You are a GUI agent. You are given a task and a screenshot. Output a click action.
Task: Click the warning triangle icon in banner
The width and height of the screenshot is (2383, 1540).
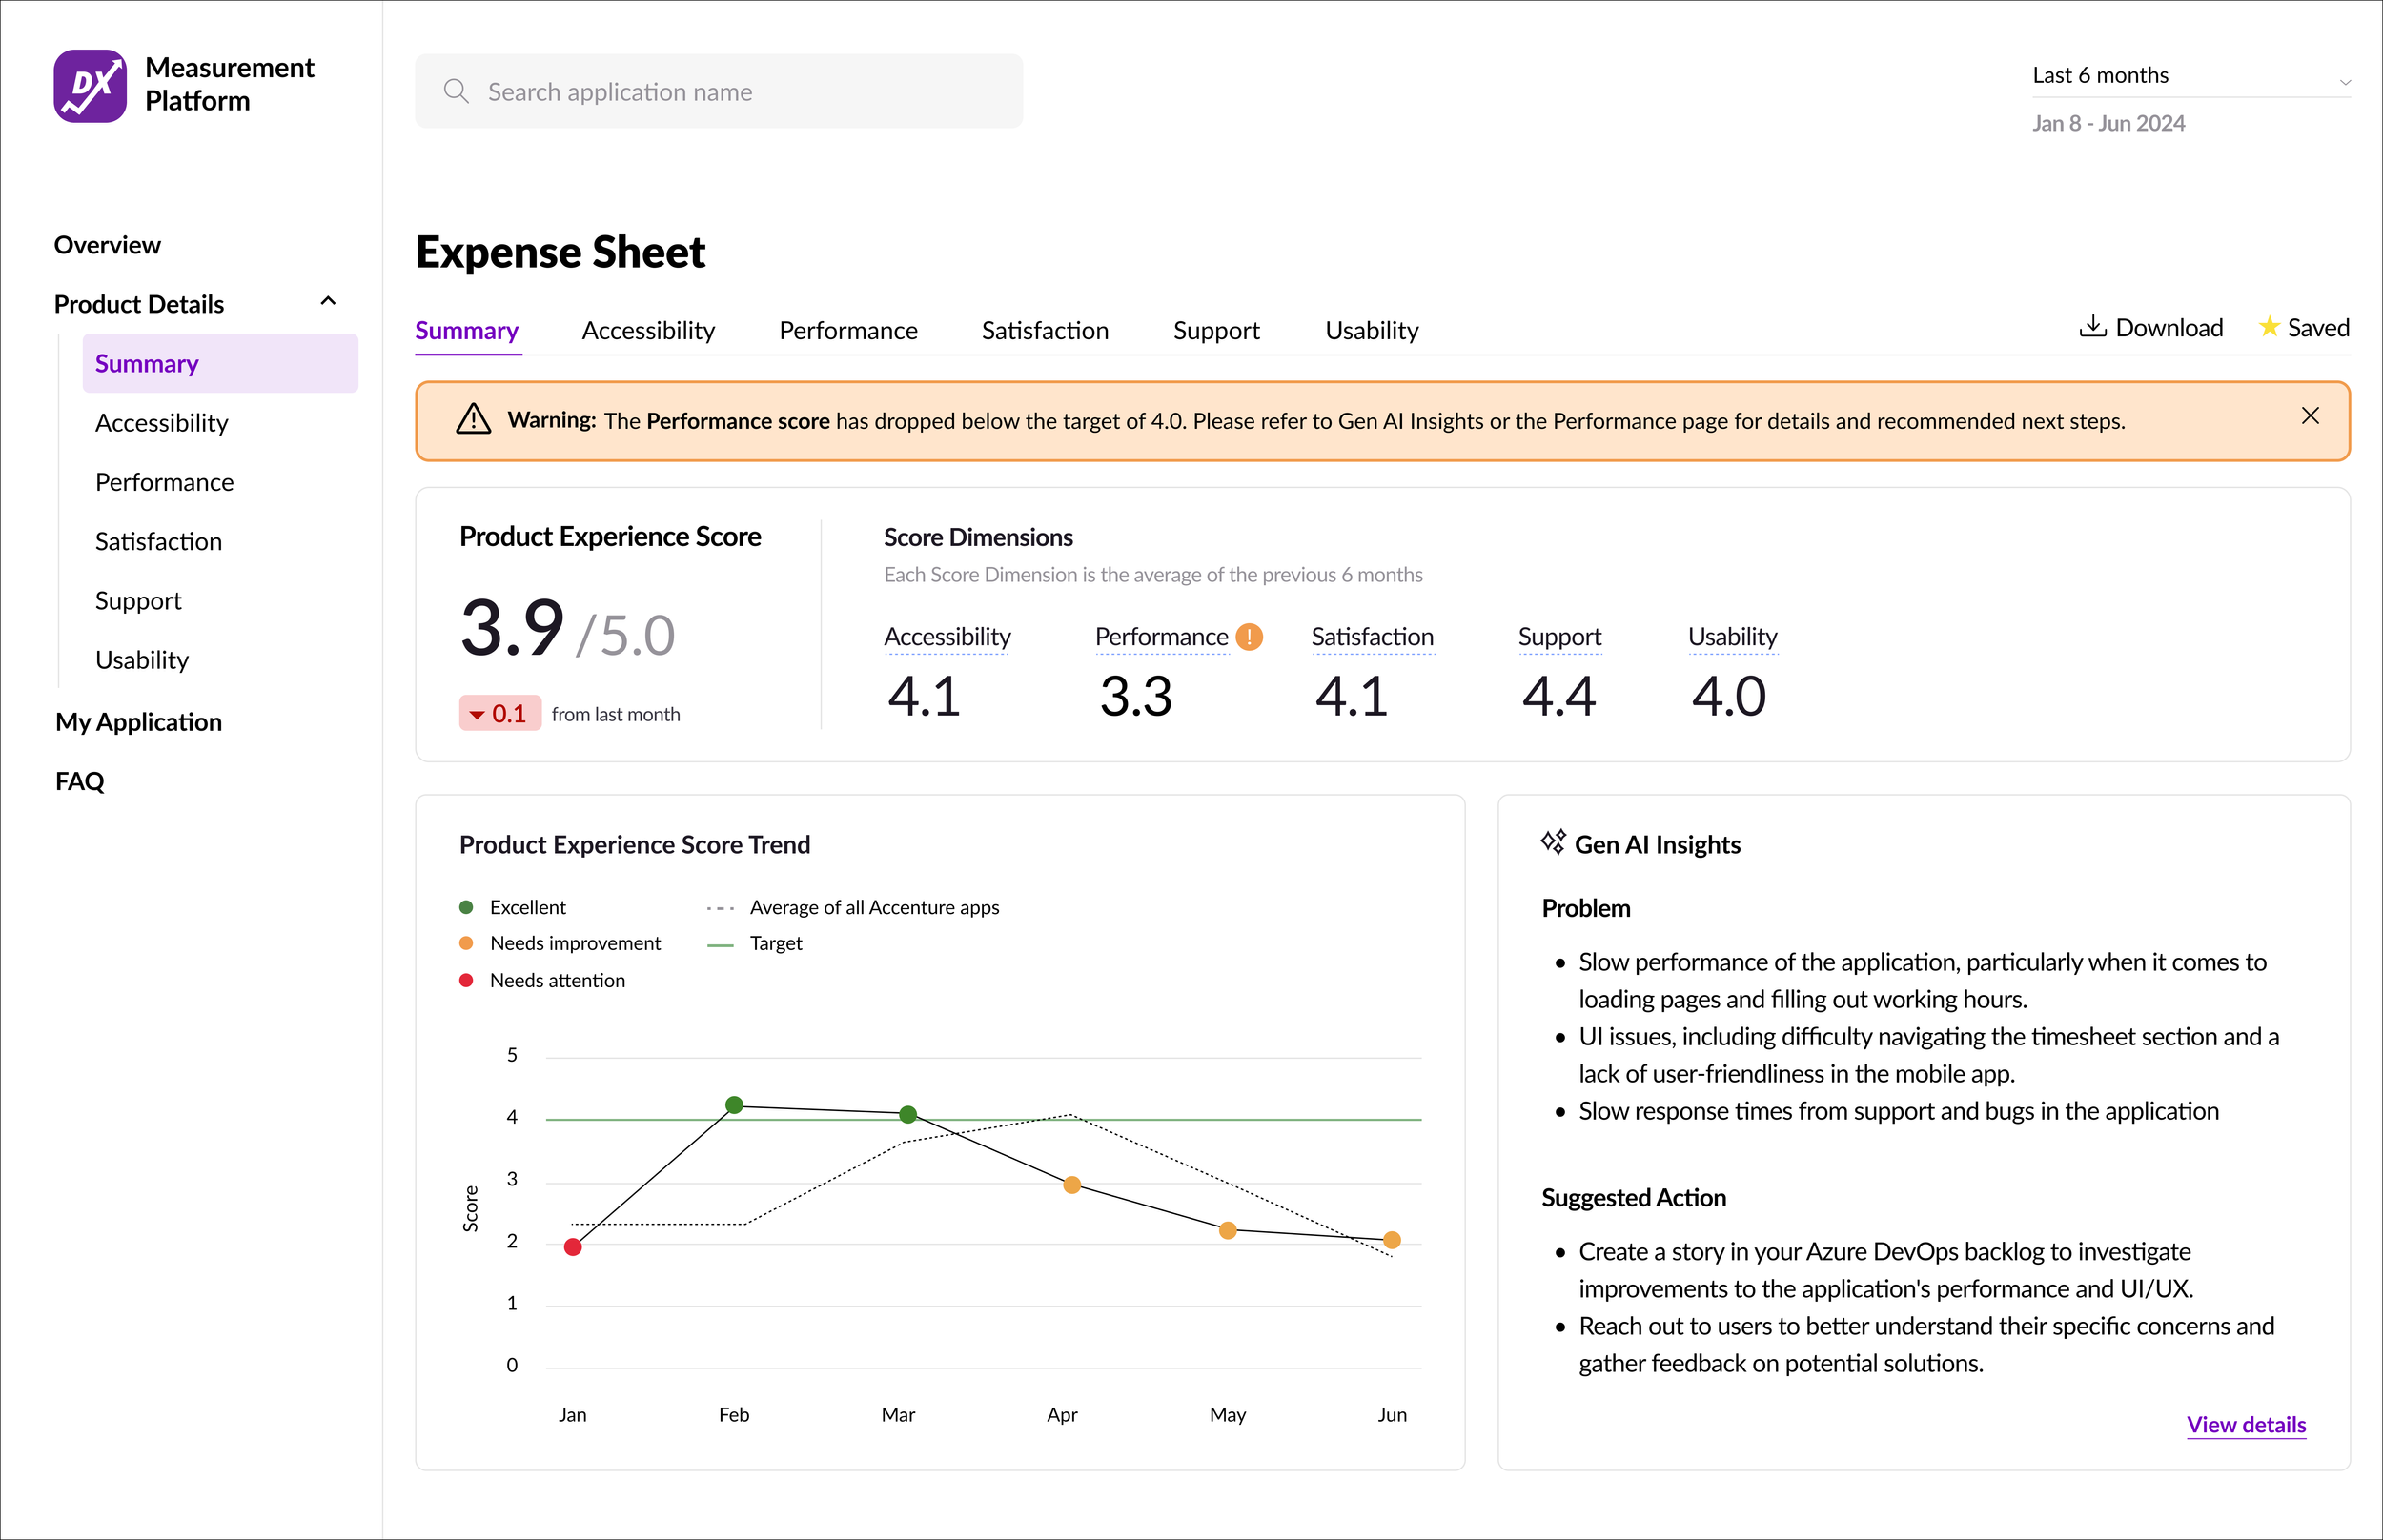[473, 420]
